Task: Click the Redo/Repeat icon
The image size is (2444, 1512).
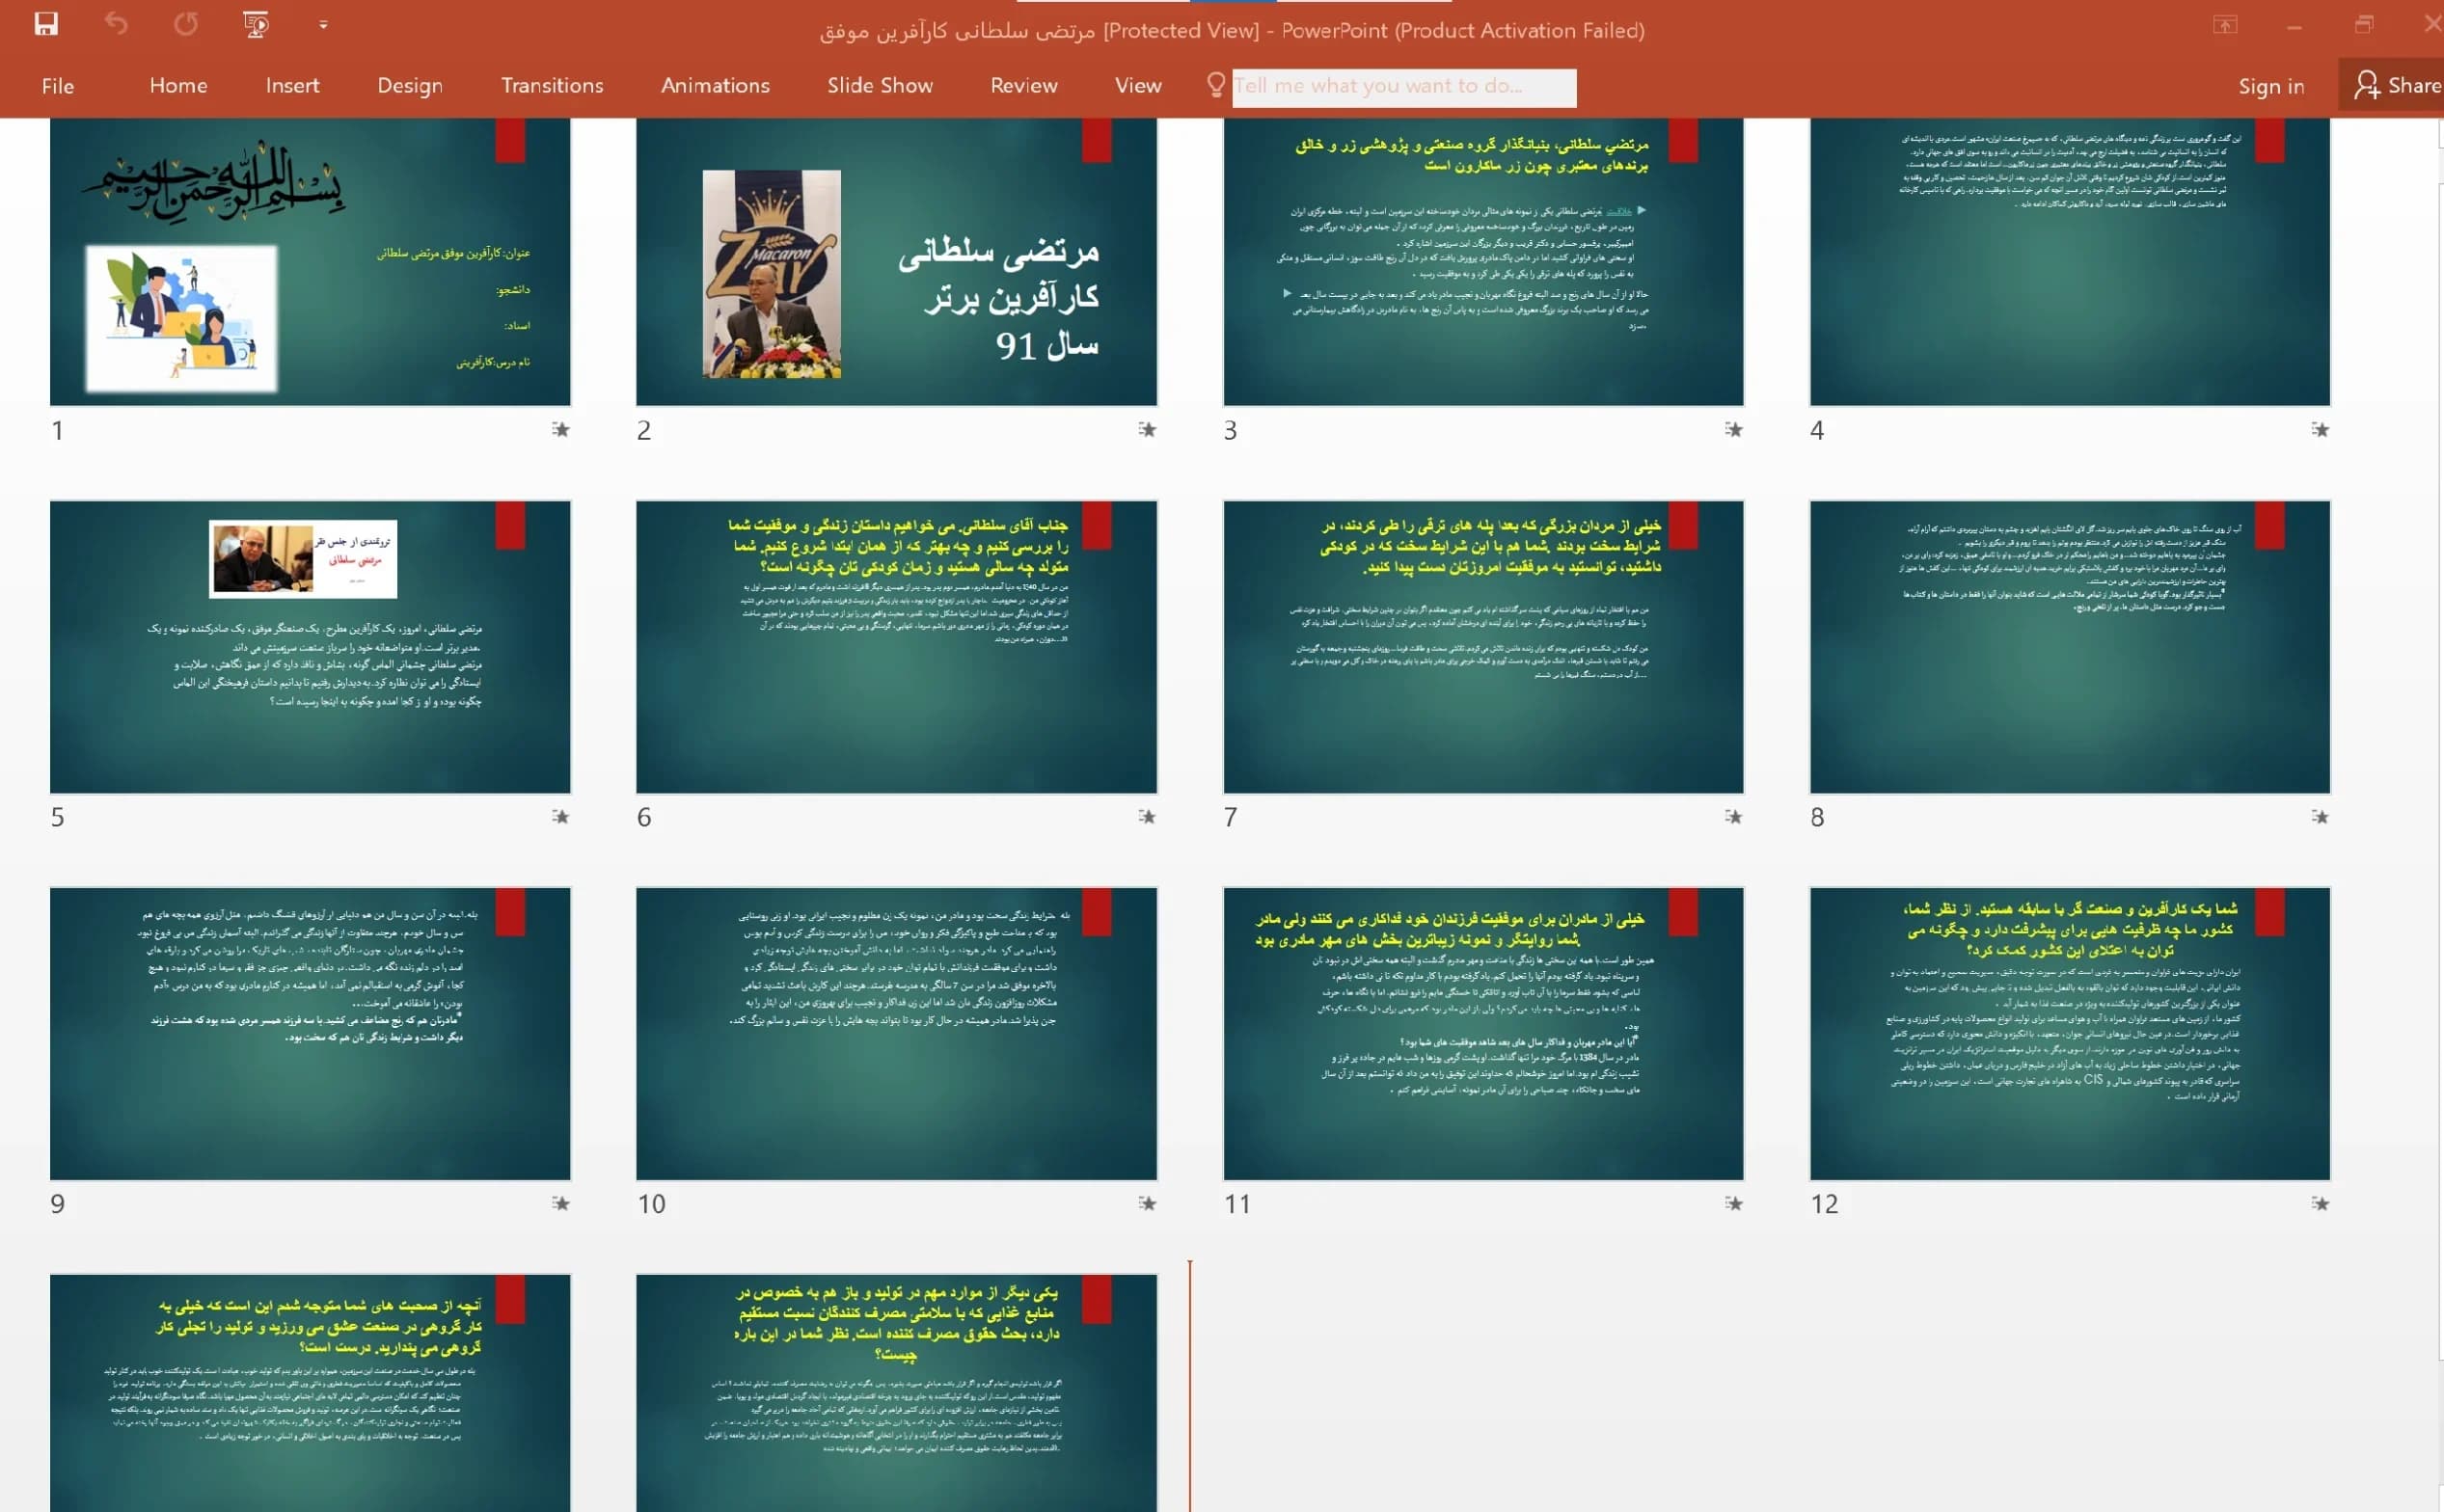Action: point(186,23)
